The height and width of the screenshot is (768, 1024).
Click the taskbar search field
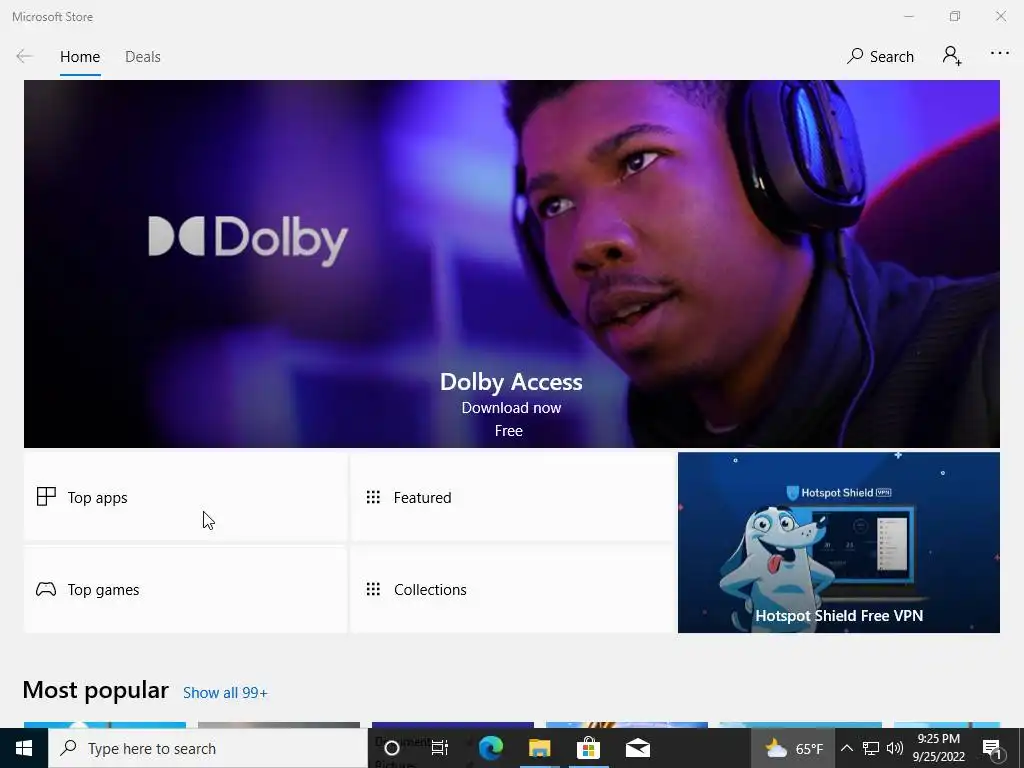tap(208, 748)
